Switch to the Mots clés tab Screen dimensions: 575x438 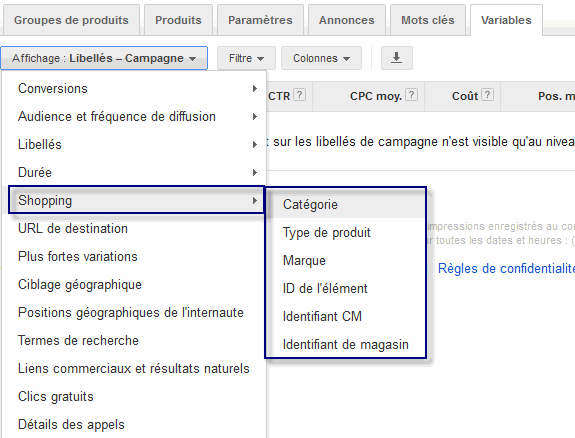pyautogui.click(x=428, y=20)
